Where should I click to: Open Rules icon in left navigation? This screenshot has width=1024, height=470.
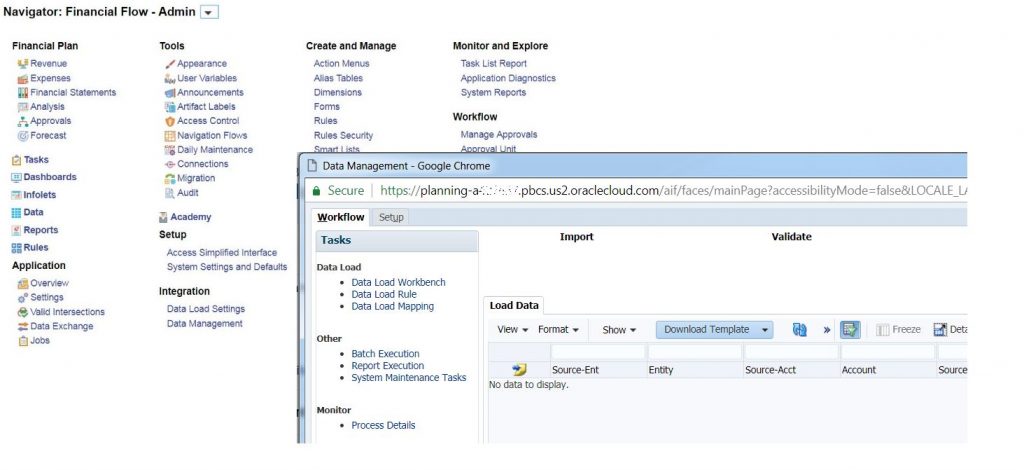16,247
